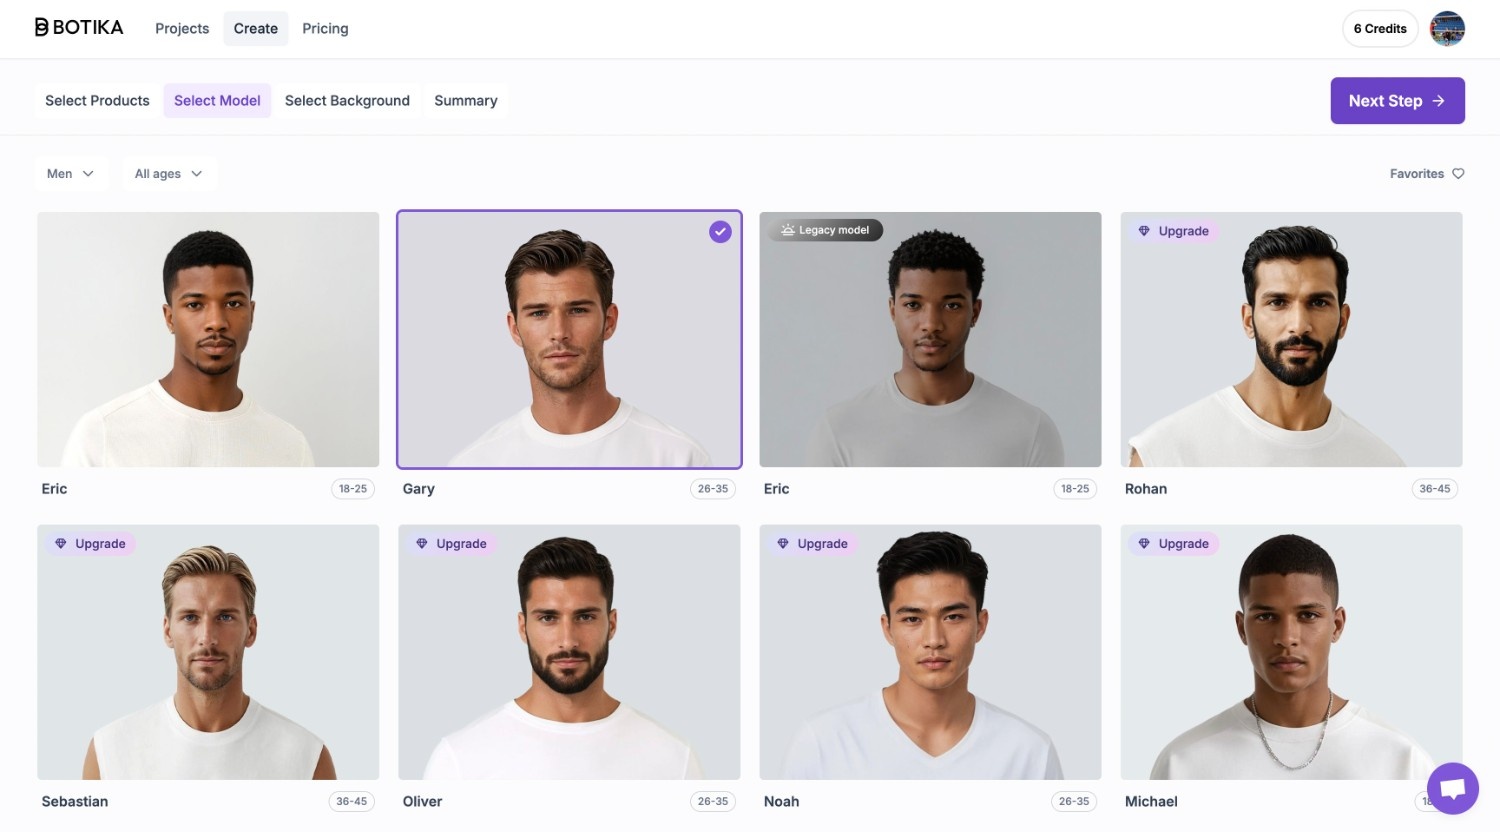Viewport: 1500px width, 832px height.
Task: Click the Upgrade diamond badge on Sebastian
Action: [x=91, y=544]
